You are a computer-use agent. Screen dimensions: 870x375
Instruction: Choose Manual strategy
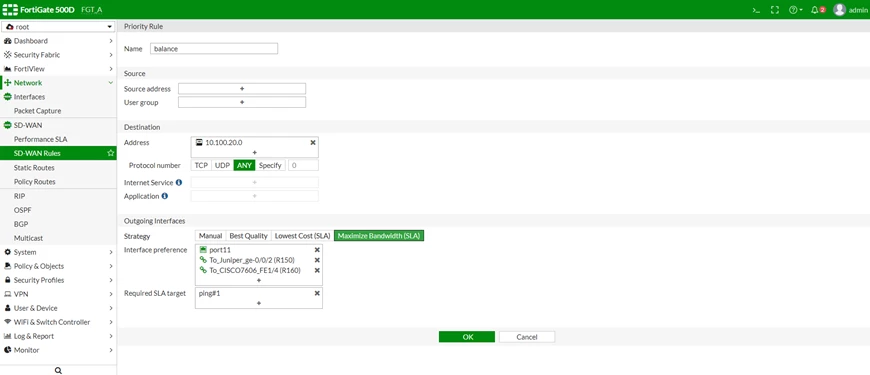(210, 236)
